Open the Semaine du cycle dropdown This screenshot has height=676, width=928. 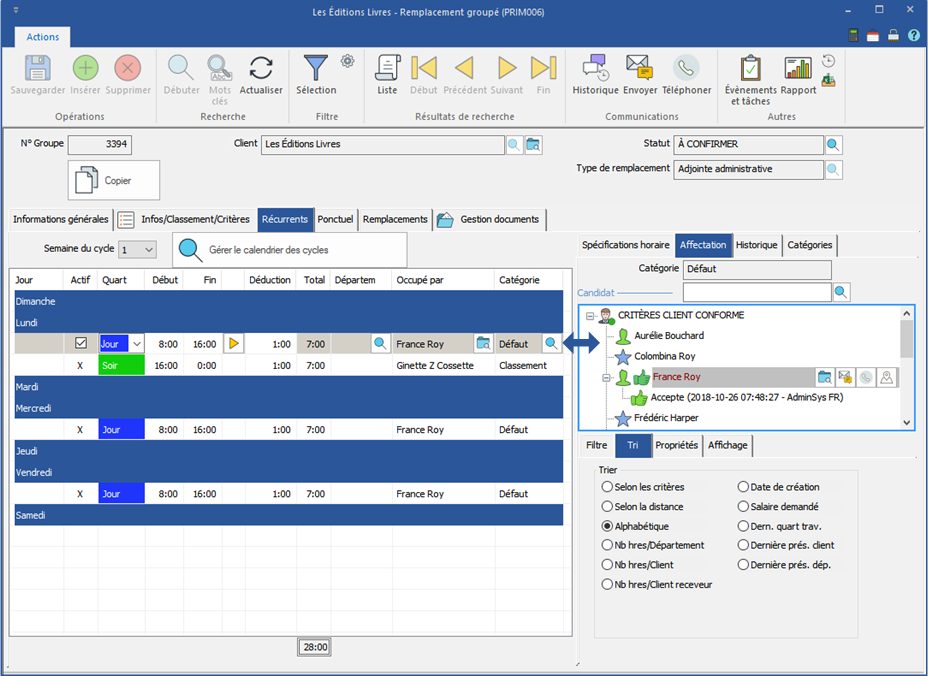(149, 250)
